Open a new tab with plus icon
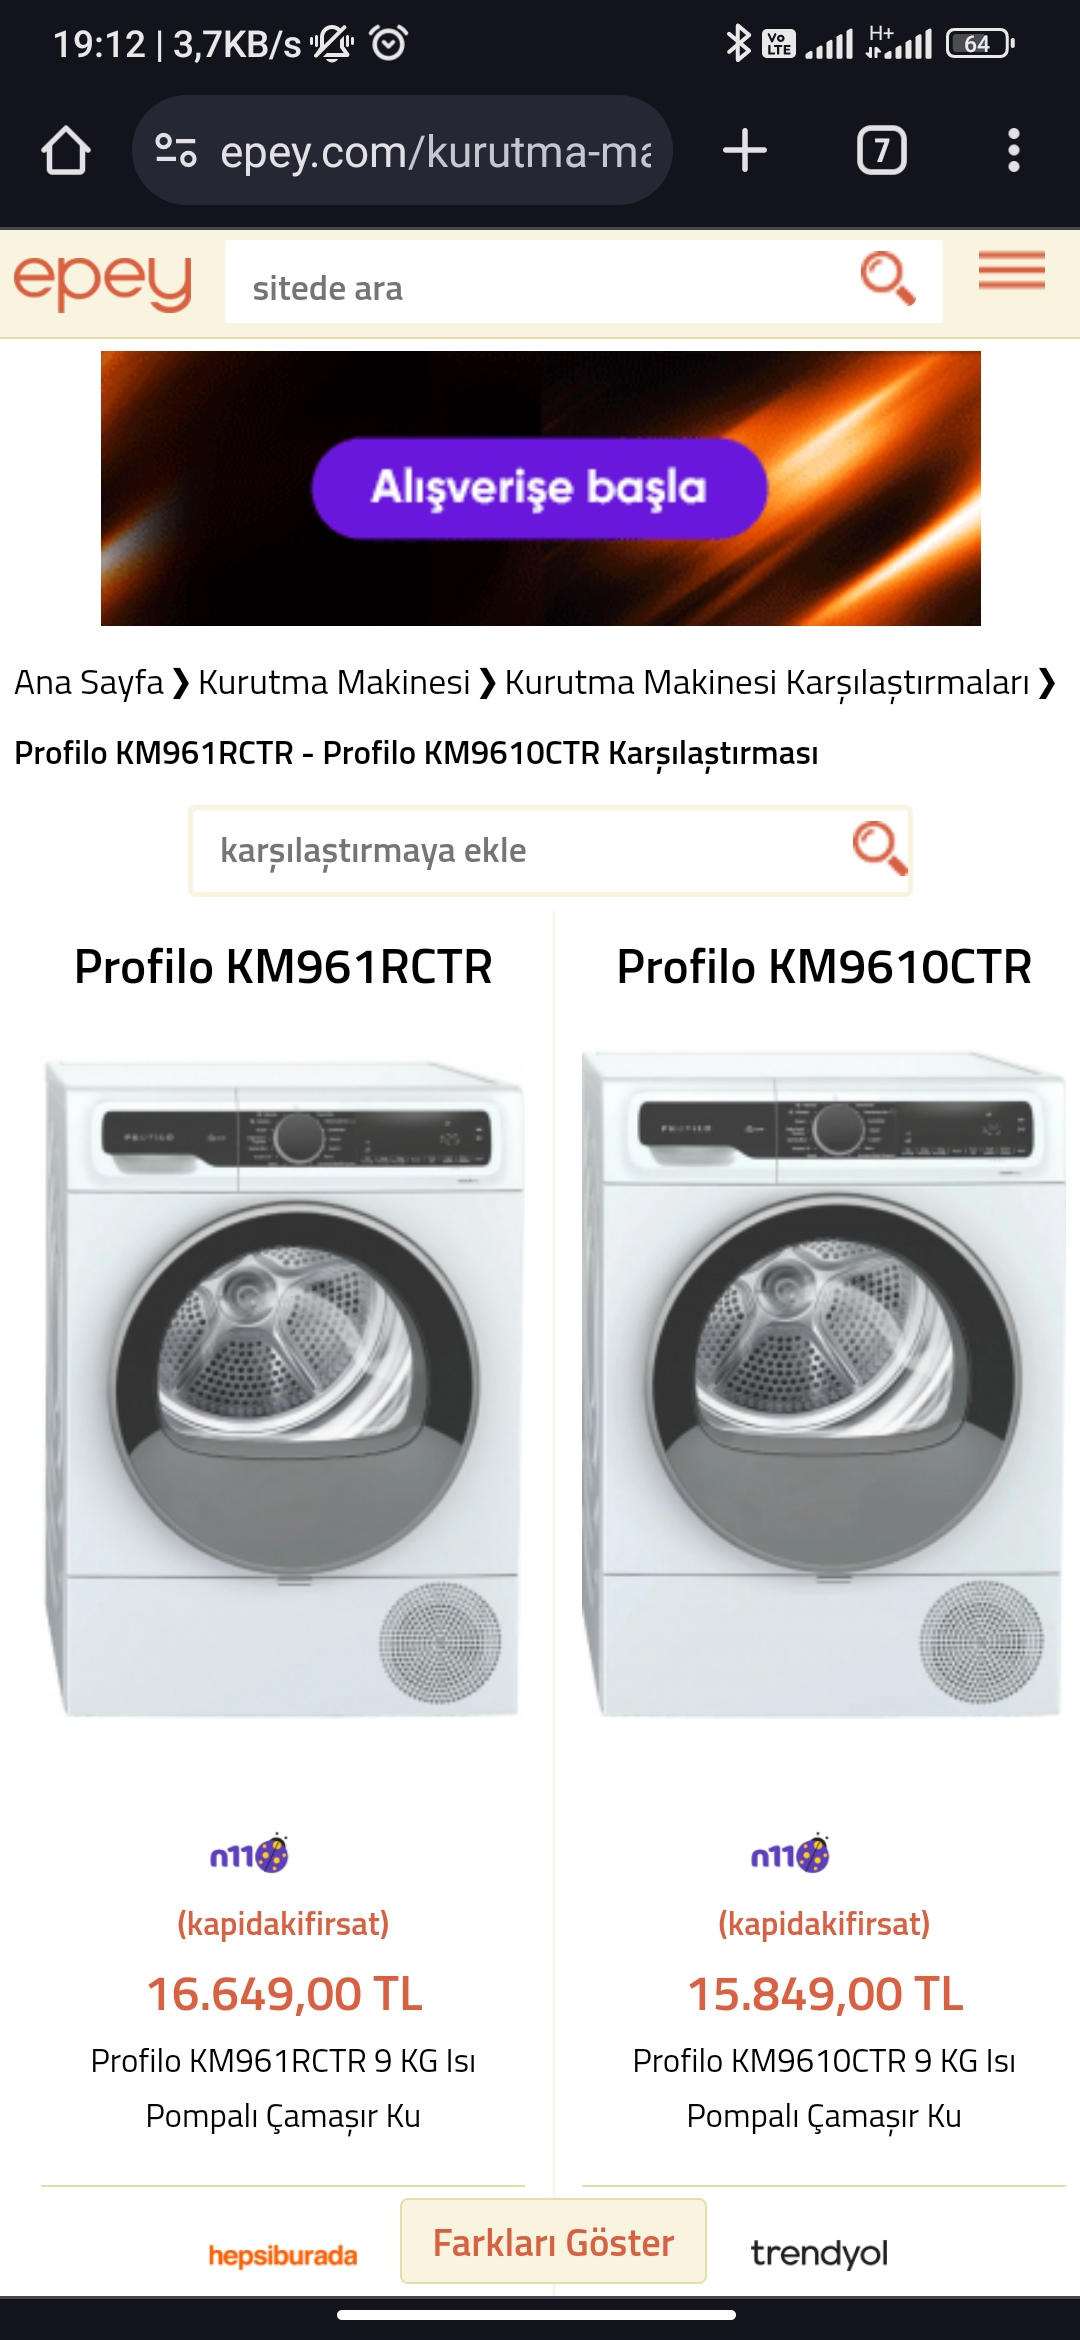The height and width of the screenshot is (2340, 1080). [744, 151]
